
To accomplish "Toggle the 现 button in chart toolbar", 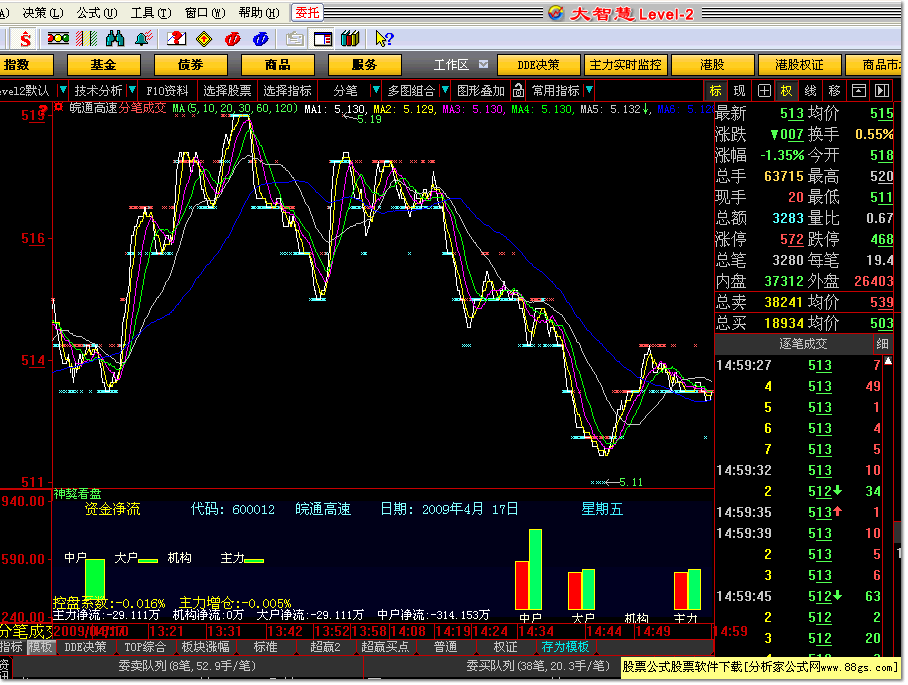I will point(739,91).
